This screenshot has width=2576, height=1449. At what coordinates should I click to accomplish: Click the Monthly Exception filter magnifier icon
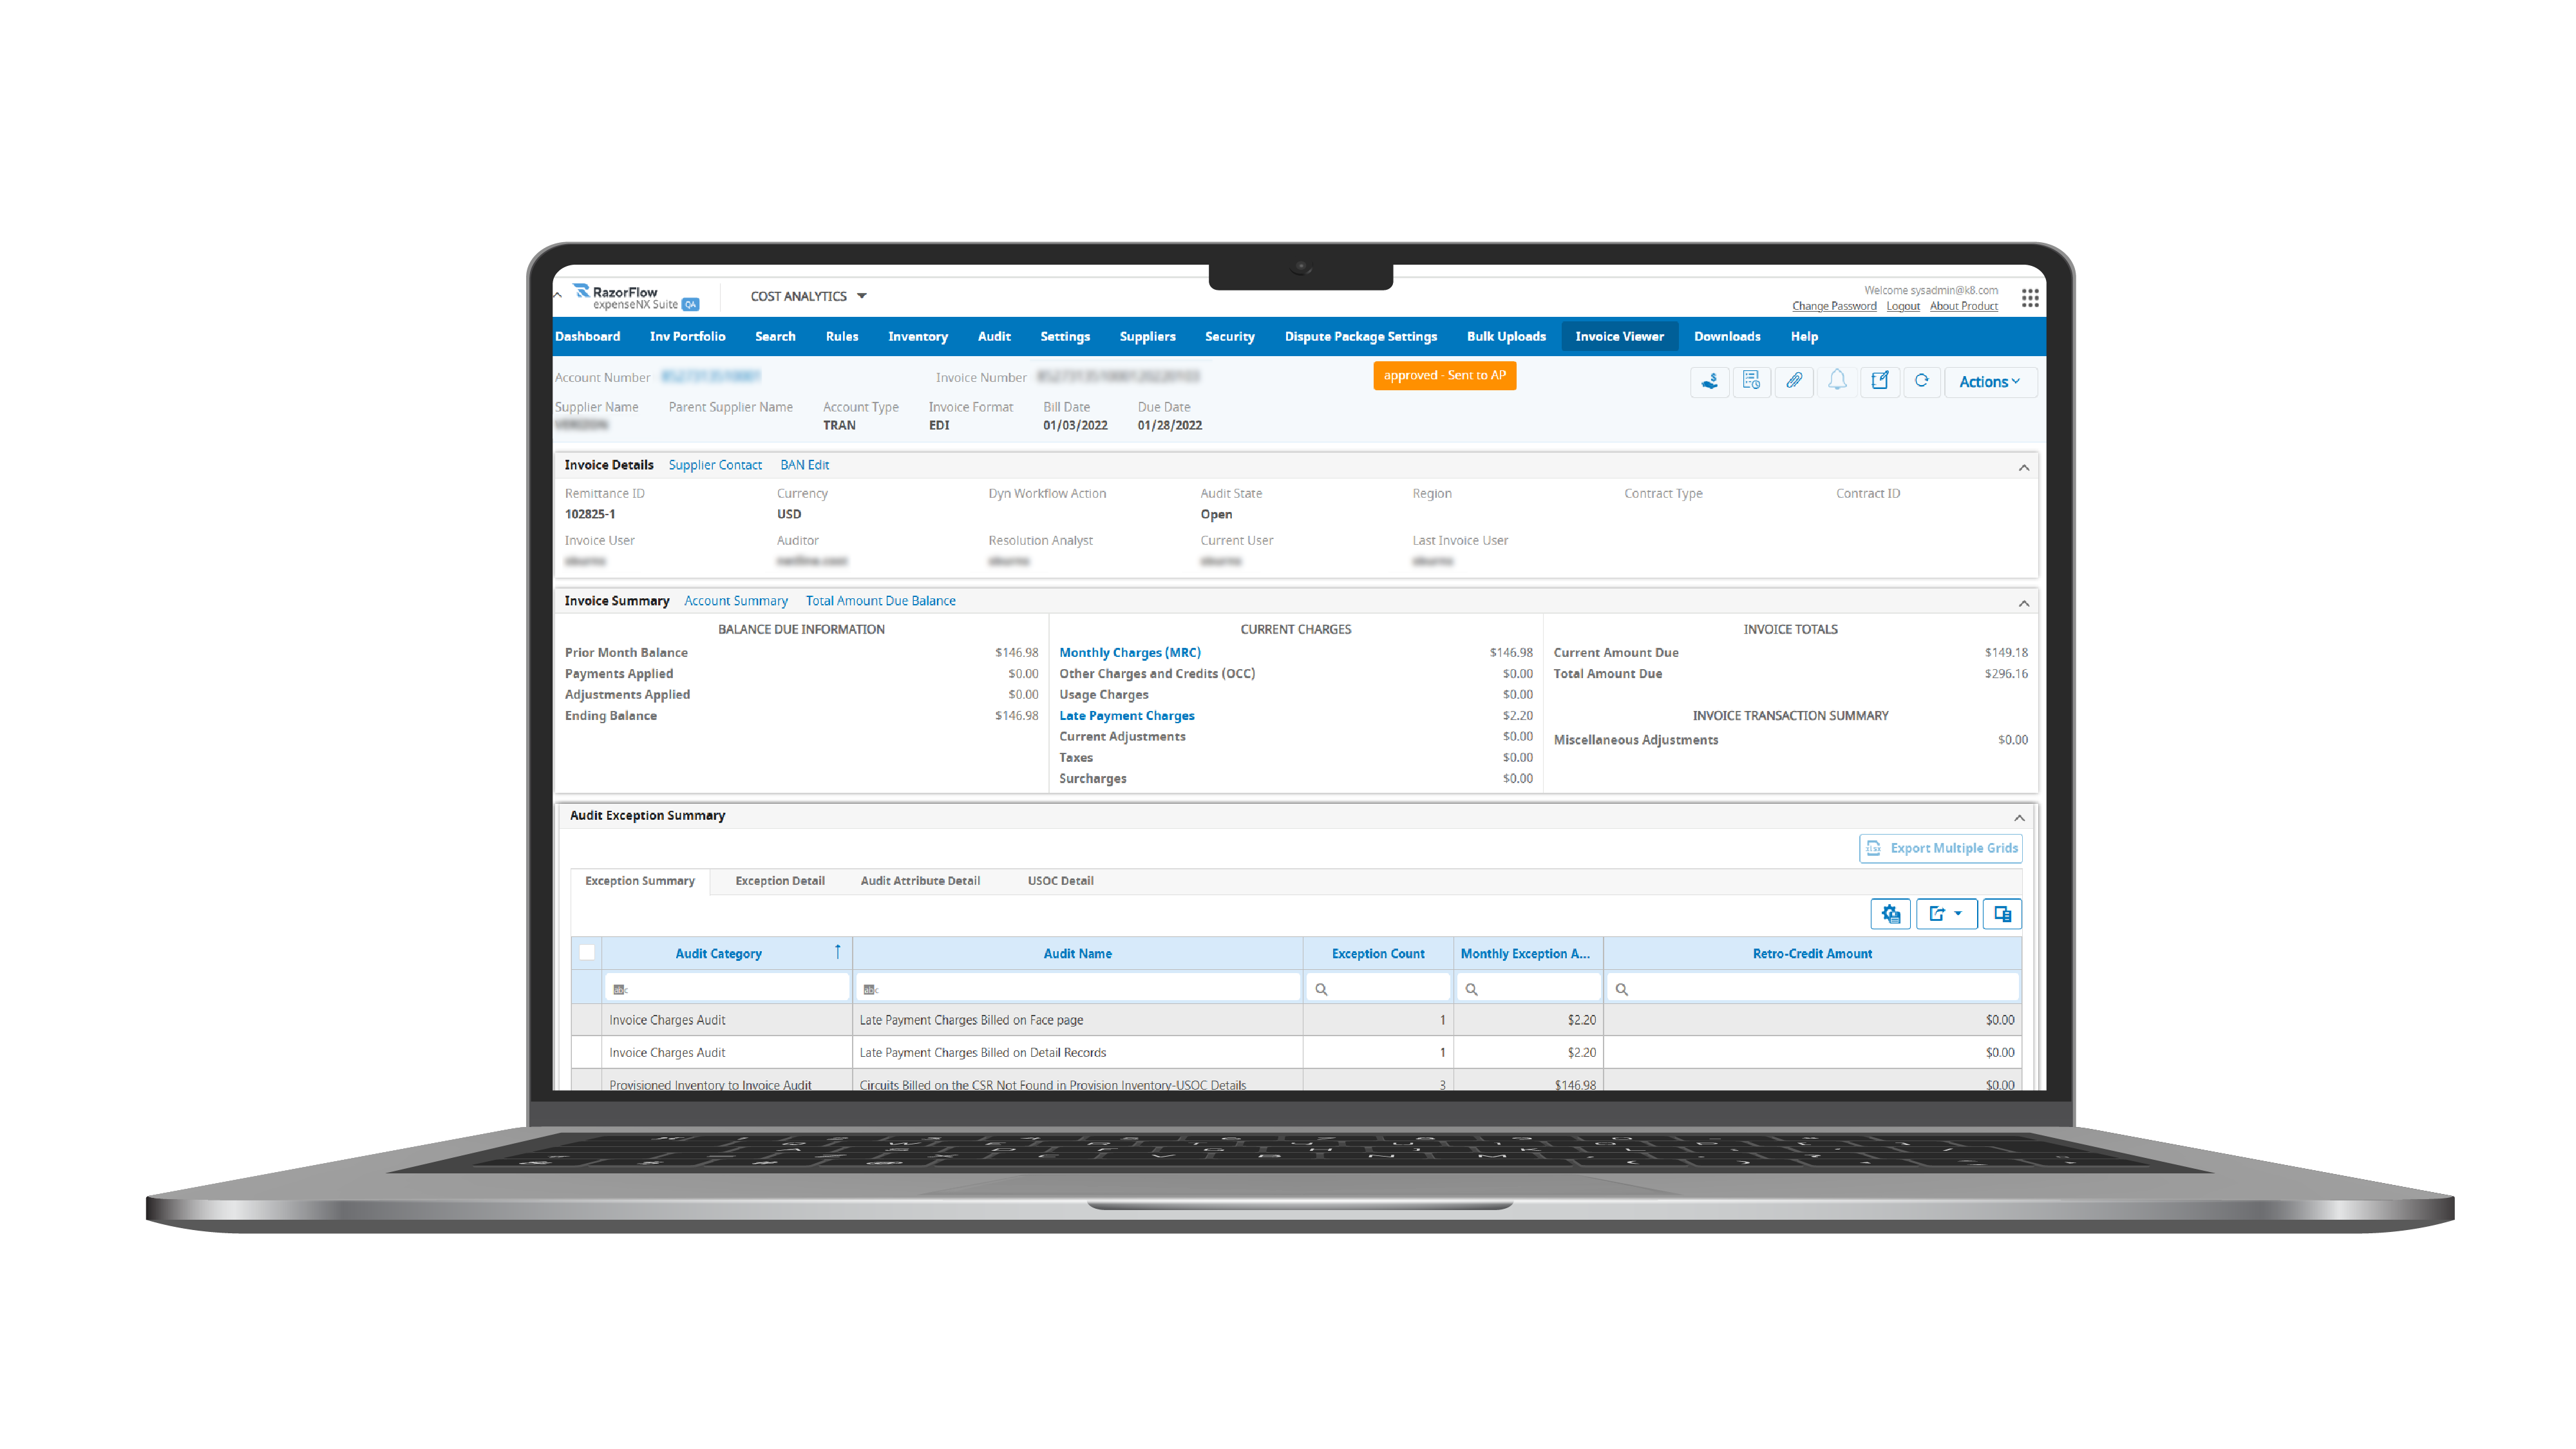[x=1471, y=989]
